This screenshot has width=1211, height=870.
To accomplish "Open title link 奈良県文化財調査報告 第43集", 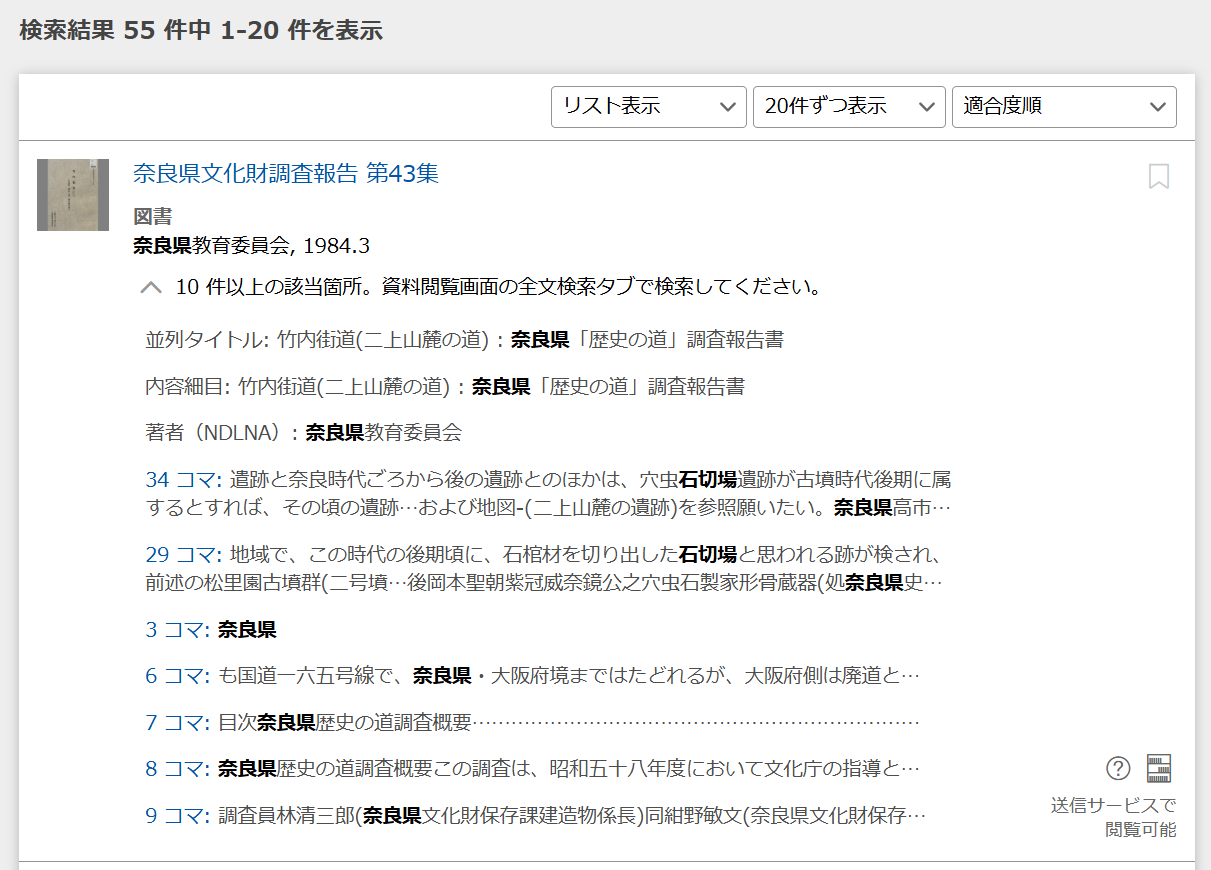I will 286,174.
